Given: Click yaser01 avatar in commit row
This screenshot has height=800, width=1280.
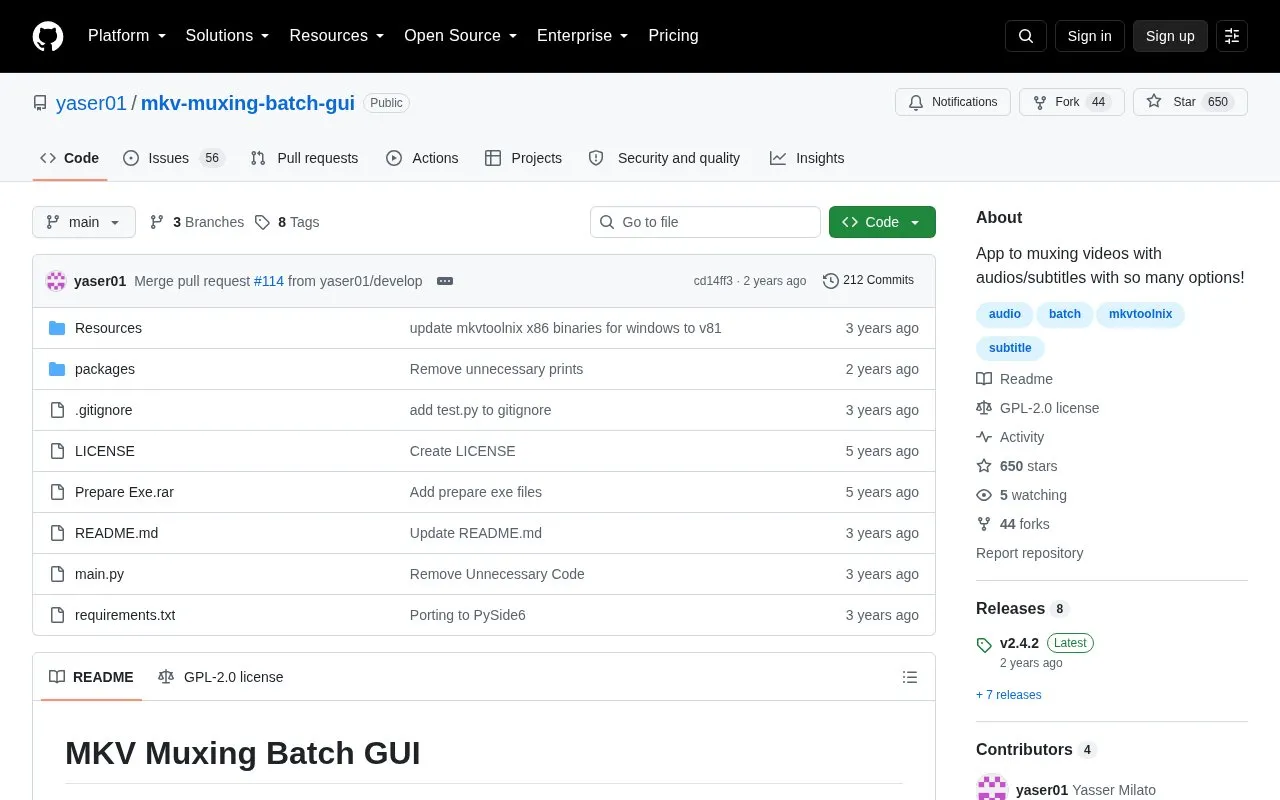Looking at the screenshot, I should click(56, 281).
